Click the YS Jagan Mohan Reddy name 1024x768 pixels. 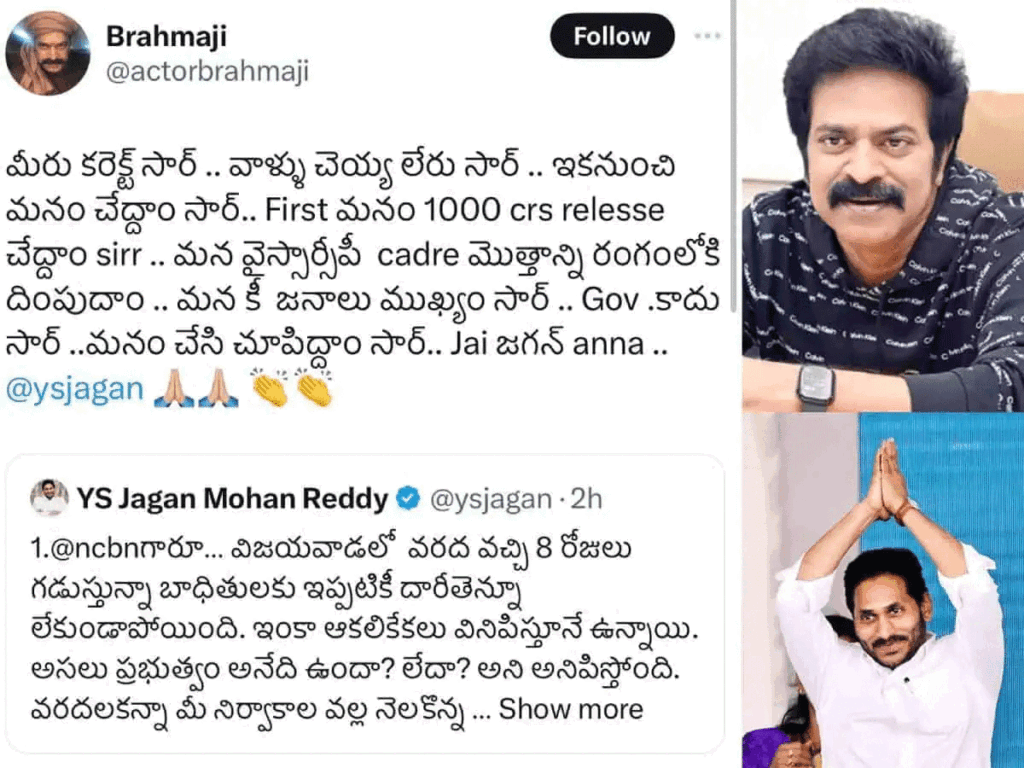coord(232,499)
